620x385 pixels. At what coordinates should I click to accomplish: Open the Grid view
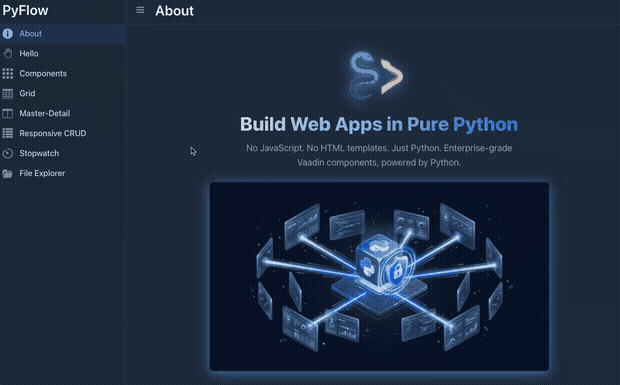point(62,93)
